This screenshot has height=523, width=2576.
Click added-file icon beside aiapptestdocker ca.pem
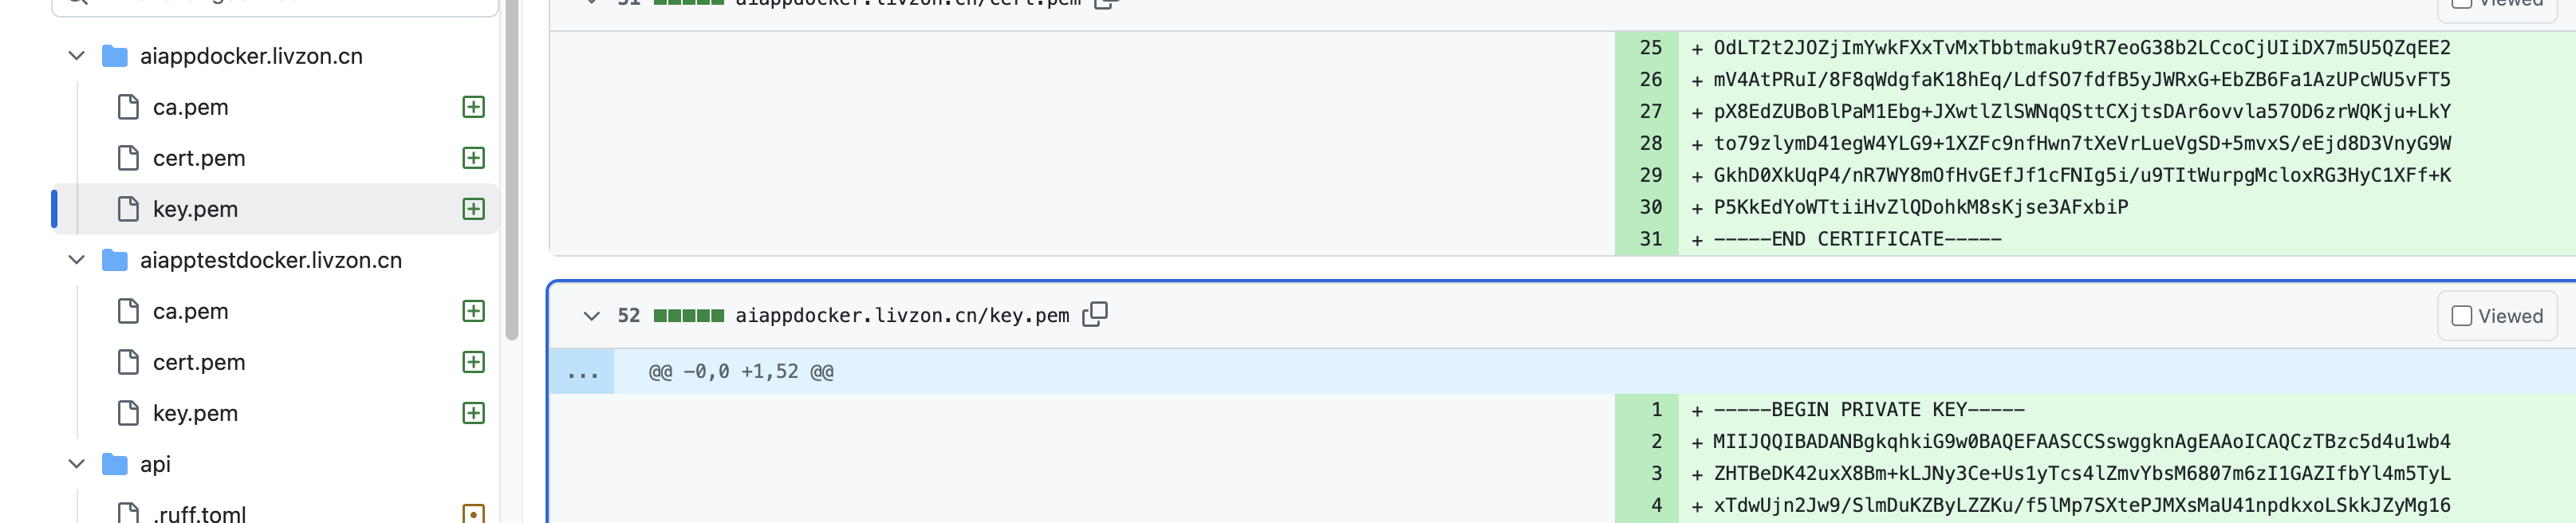coord(474,311)
